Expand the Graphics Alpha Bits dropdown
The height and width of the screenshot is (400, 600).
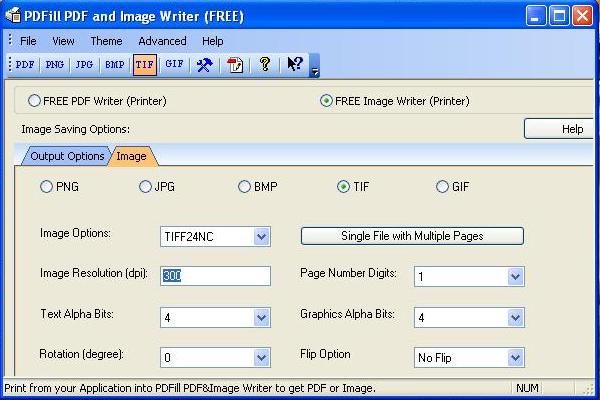point(515,317)
